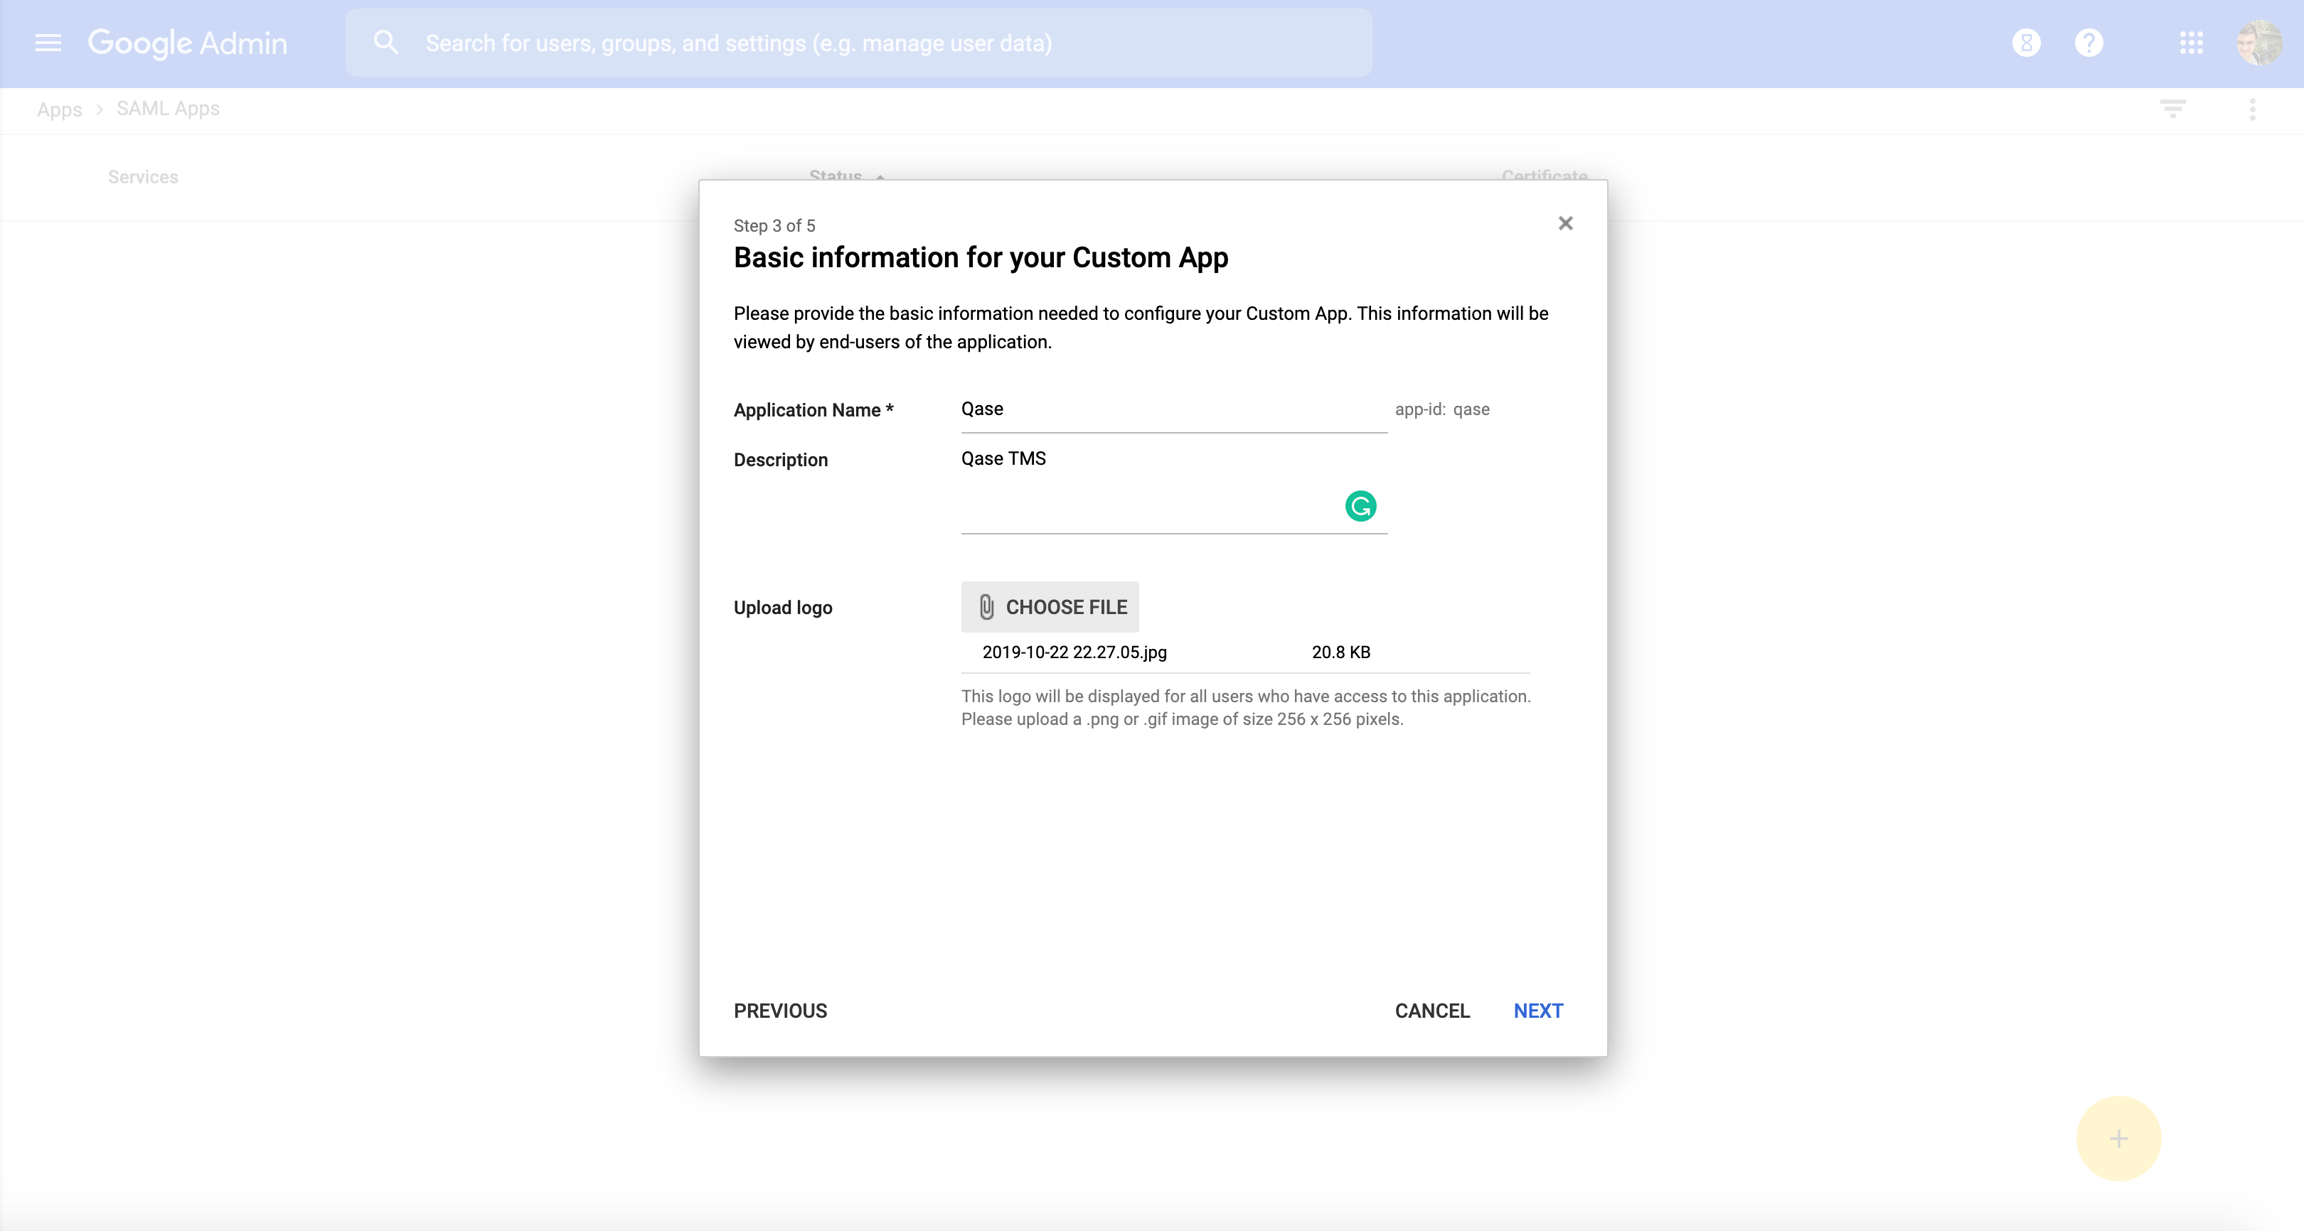Open the three-dot more options menu
This screenshot has width=2304, height=1231.
[2252, 109]
